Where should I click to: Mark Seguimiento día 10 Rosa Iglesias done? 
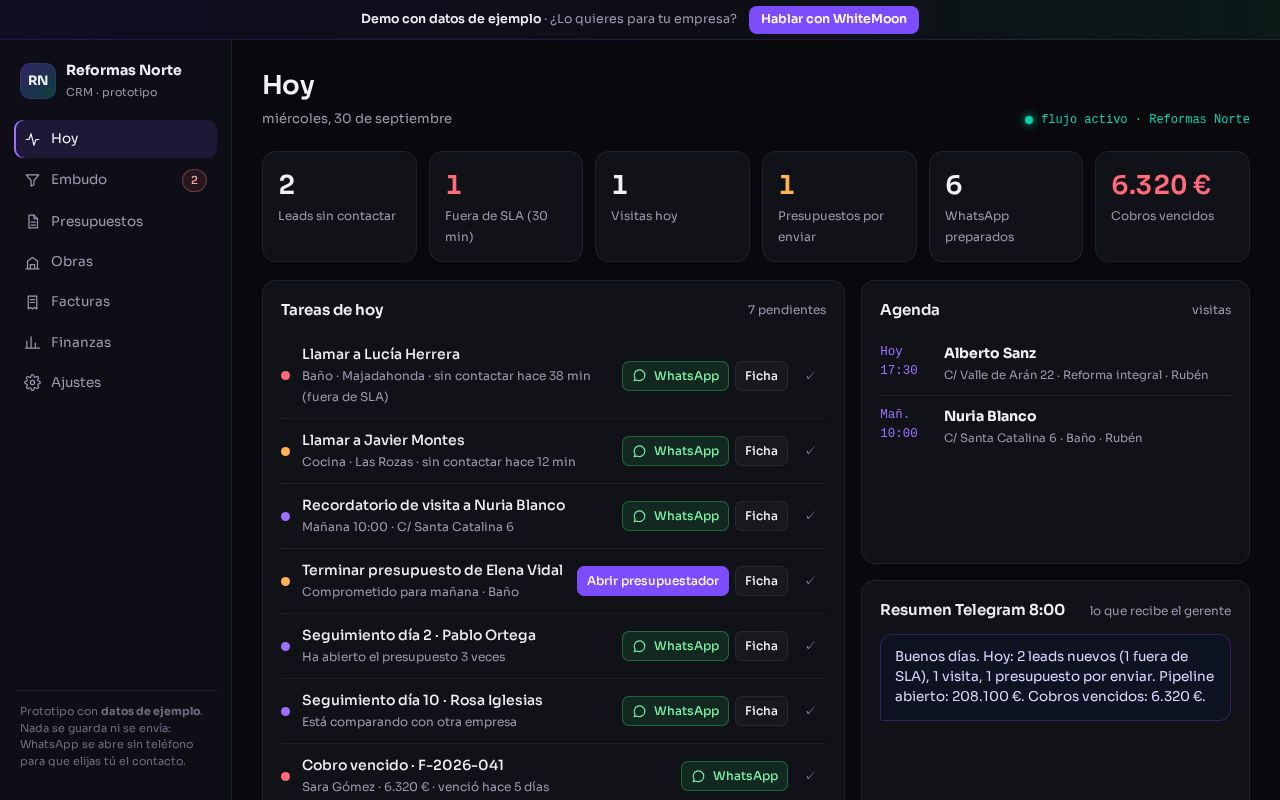810,711
